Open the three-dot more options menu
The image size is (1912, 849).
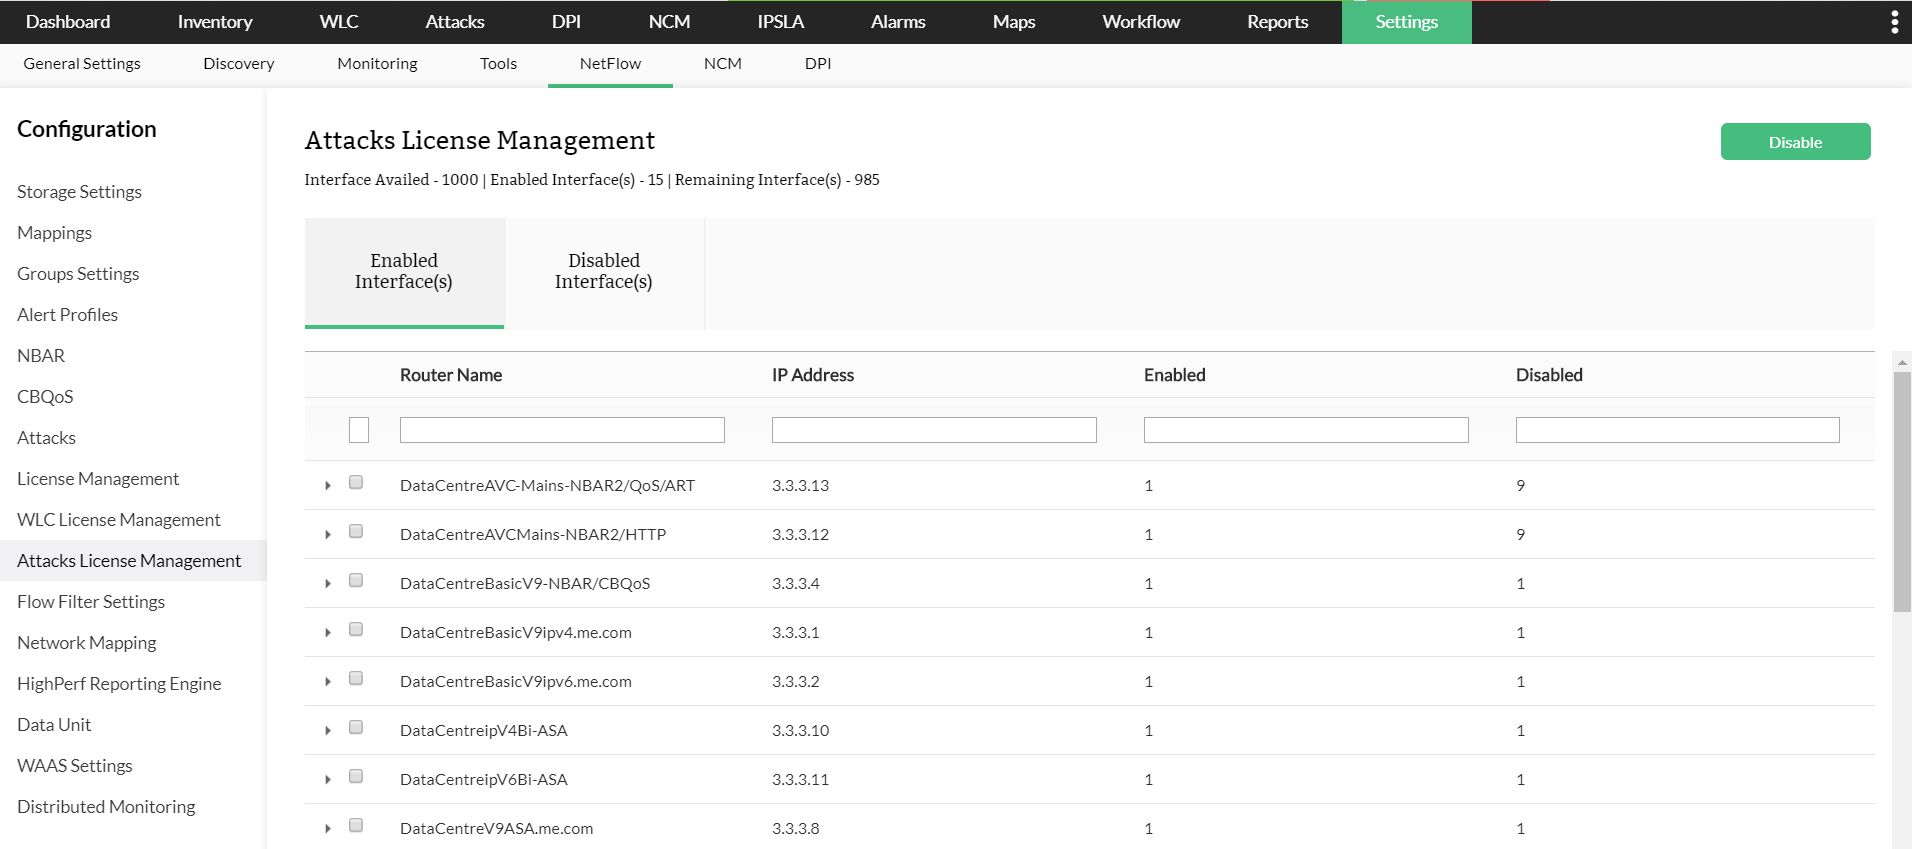point(1894,22)
